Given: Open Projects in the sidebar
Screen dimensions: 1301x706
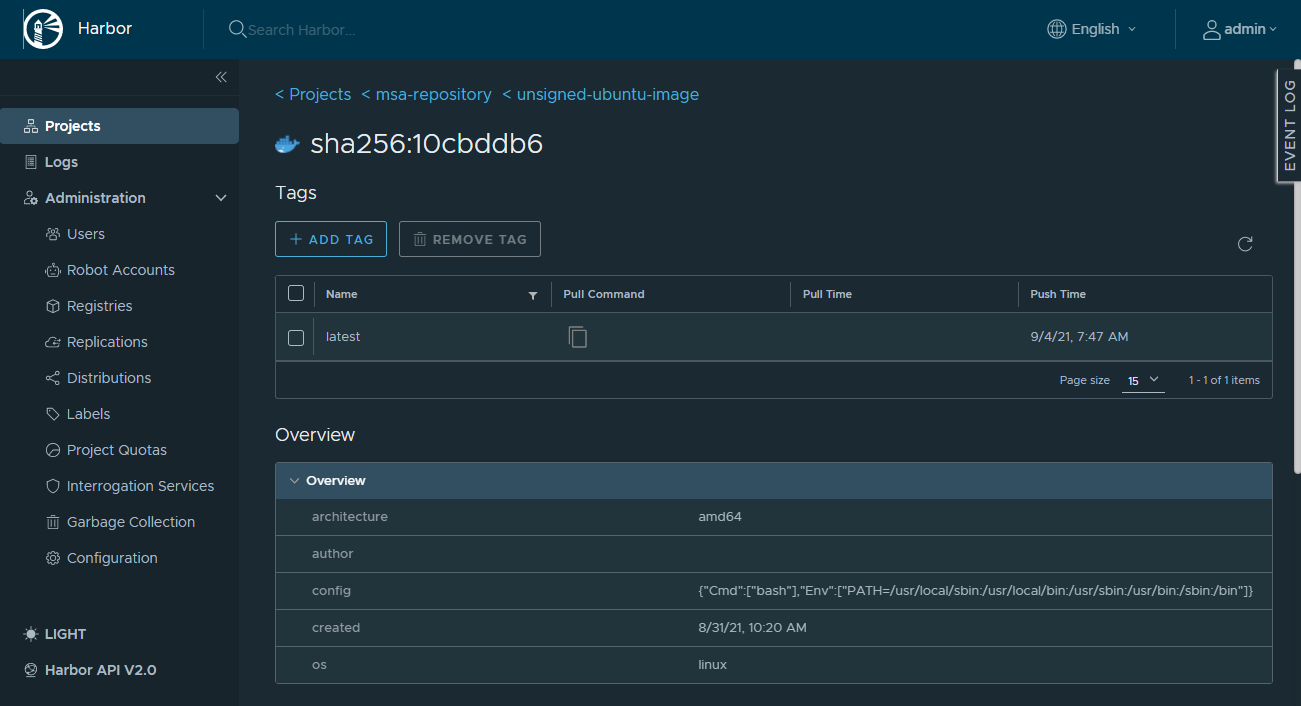Looking at the screenshot, I should point(119,126).
